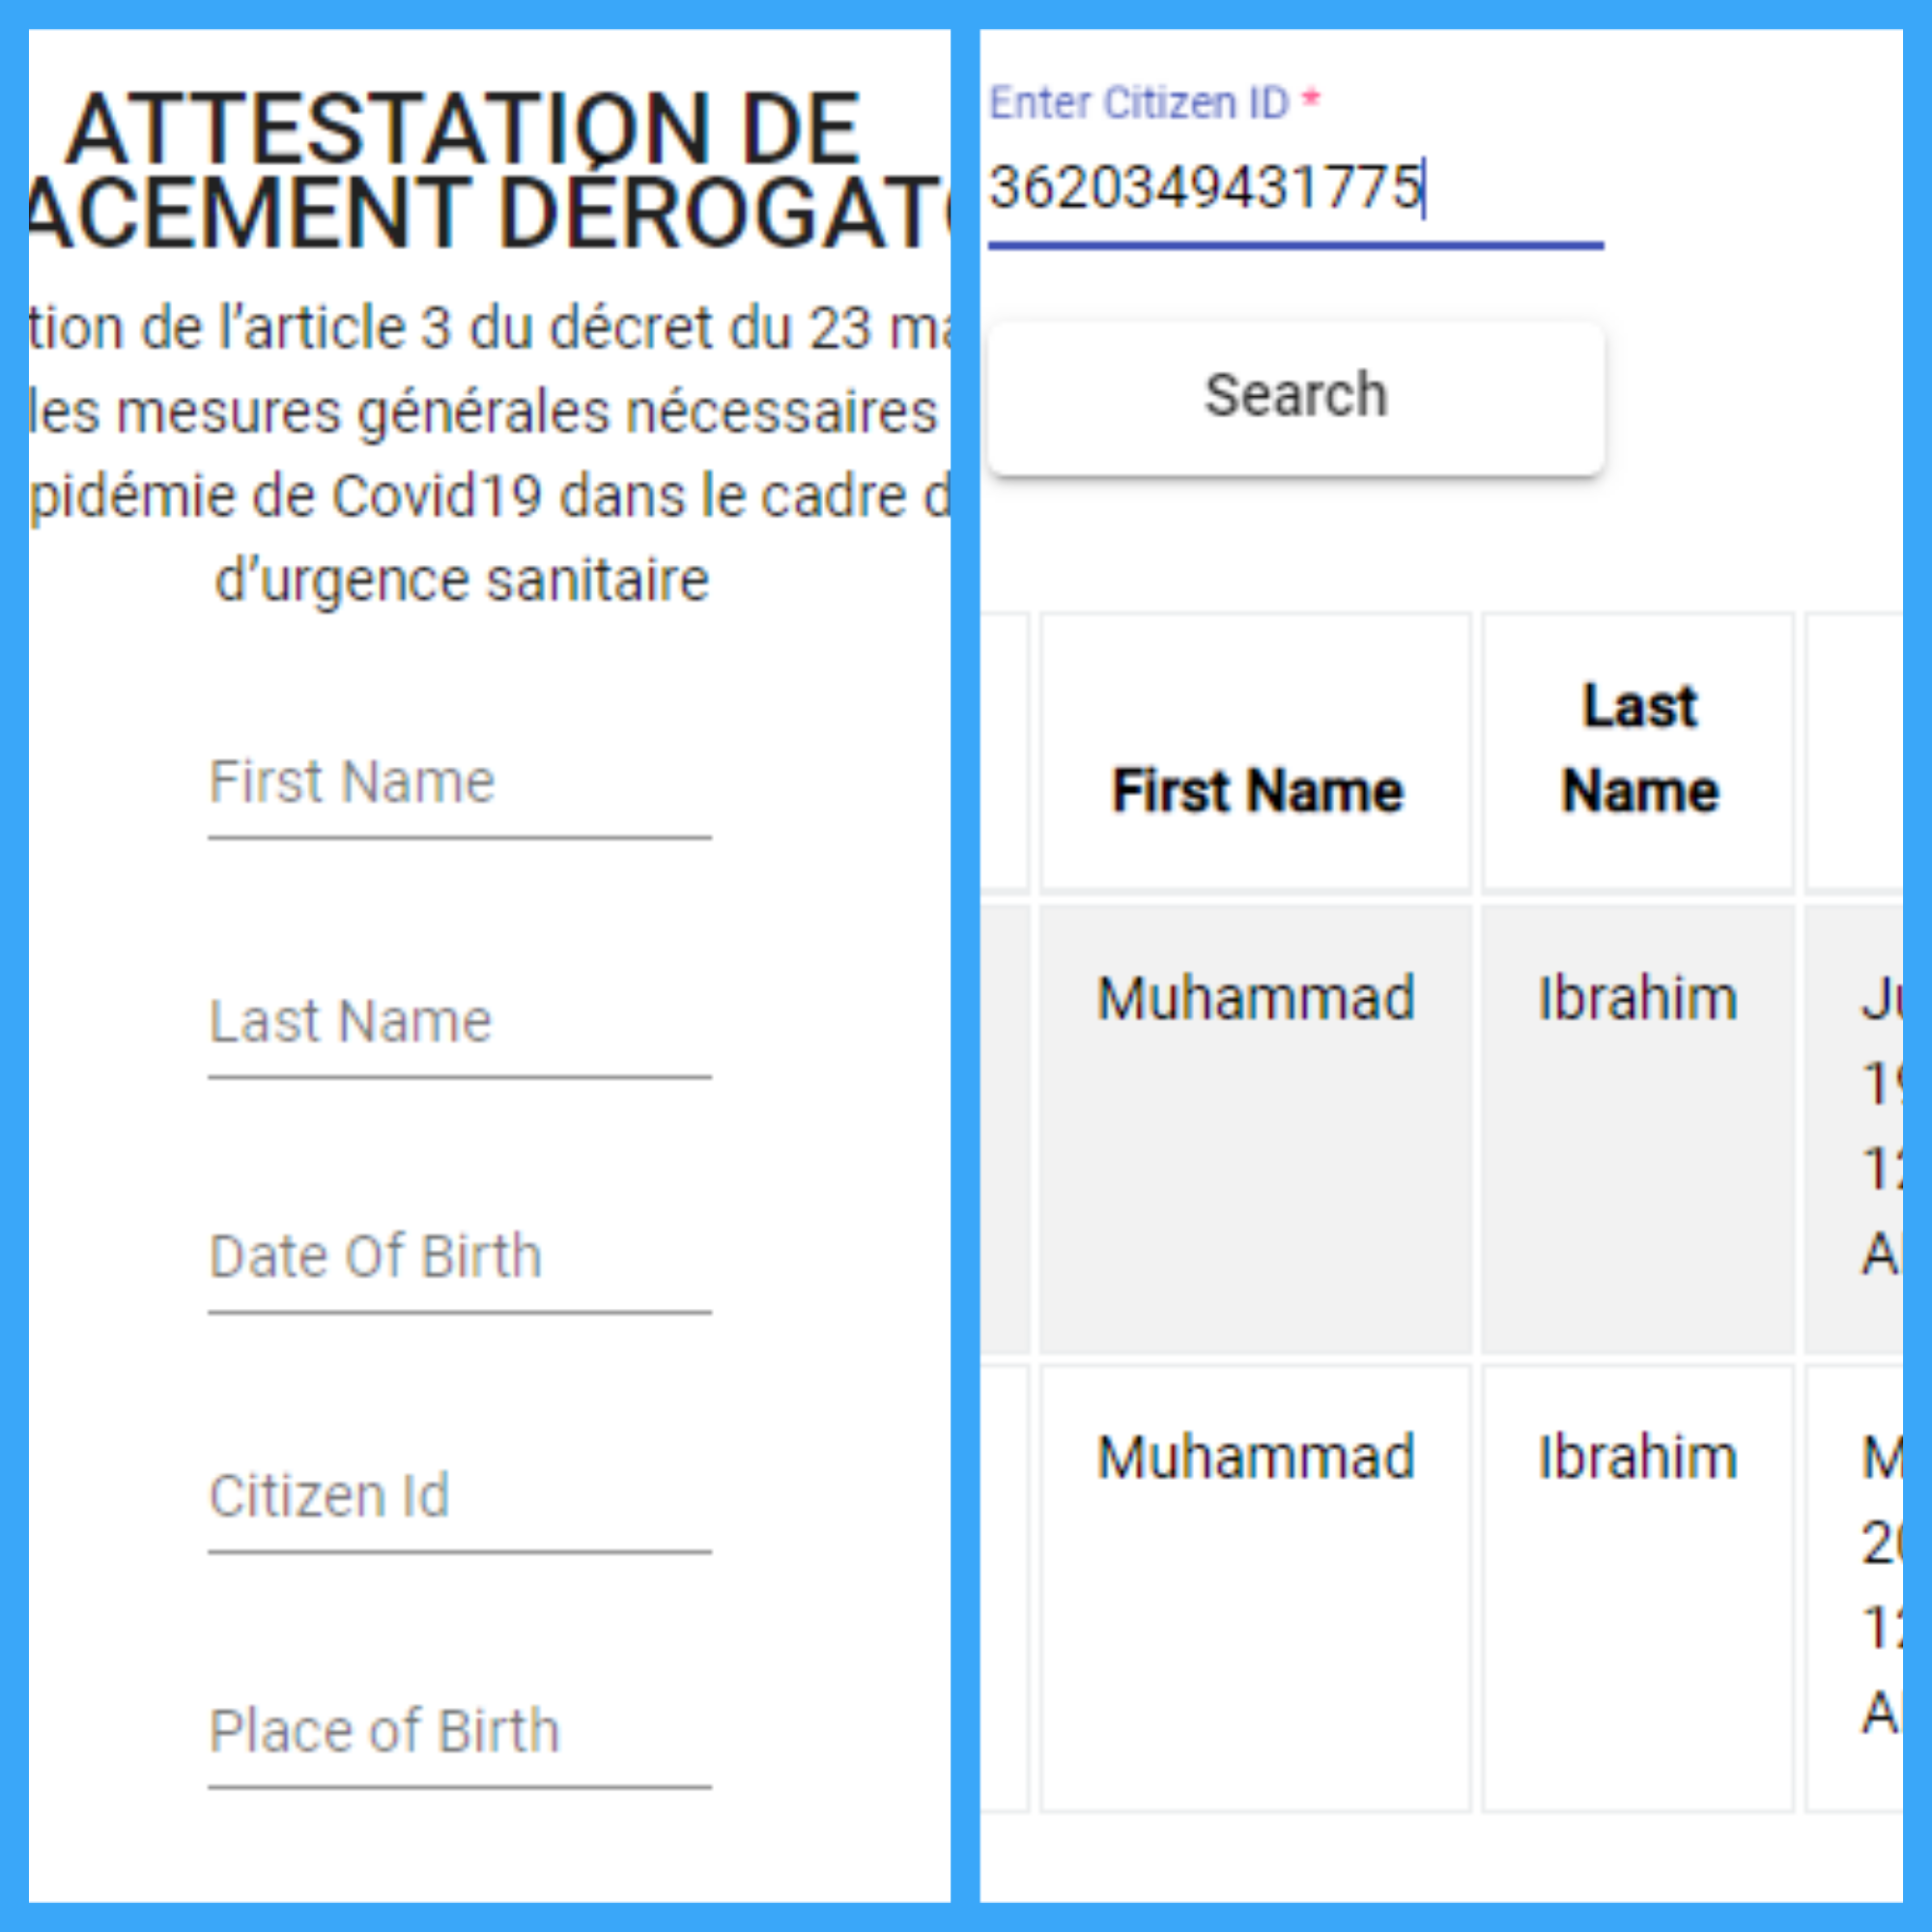Click Ibrahim in the second table row
Screen dimensions: 1932x1932
click(1637, 1458)
